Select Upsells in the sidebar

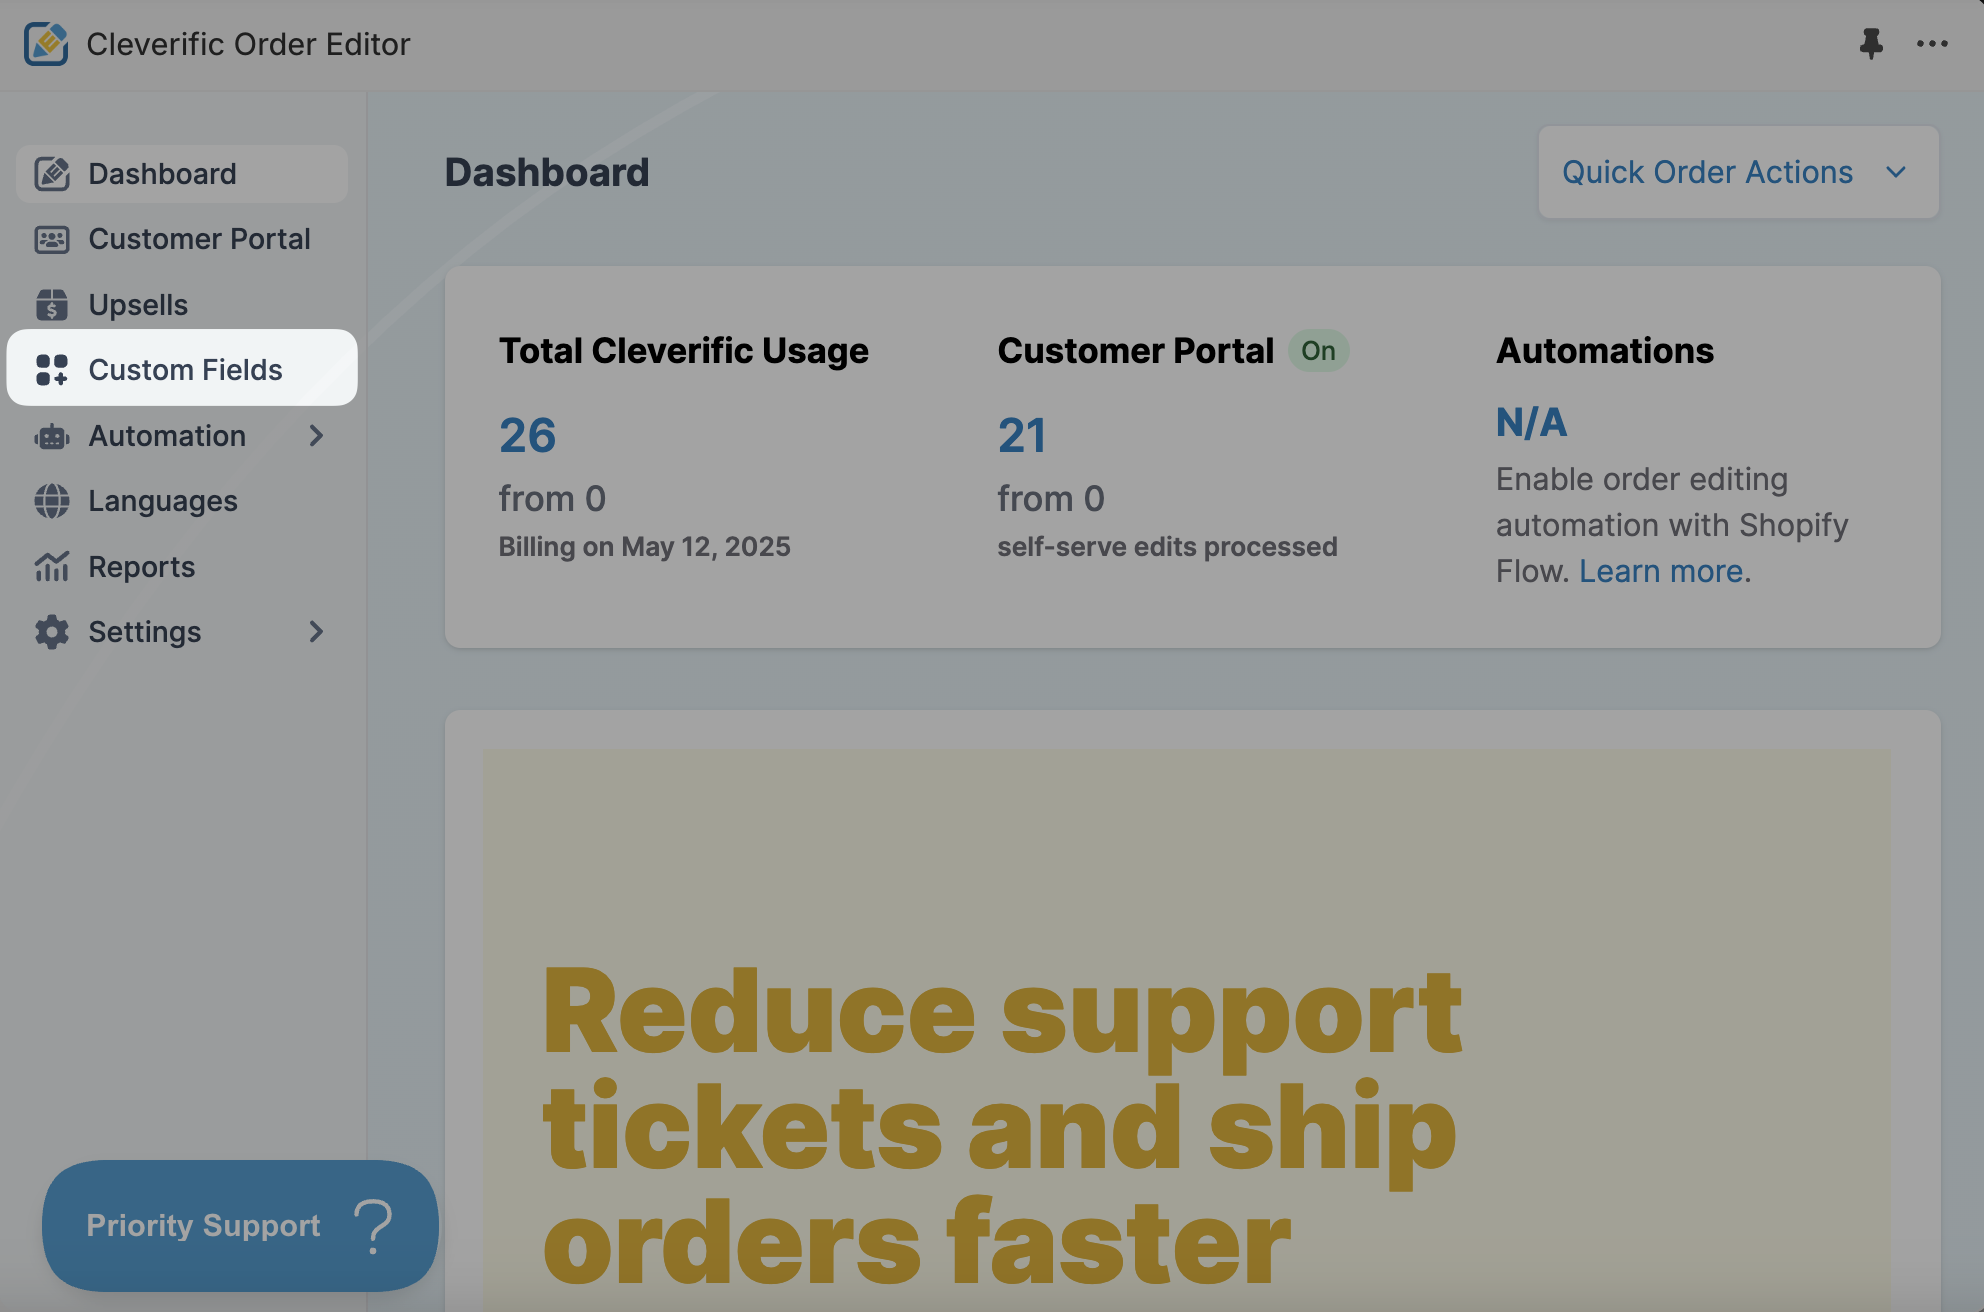[x=182, y=305]
